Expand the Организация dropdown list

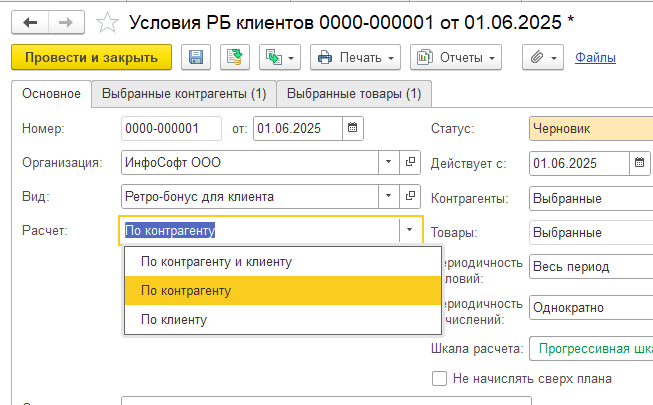[x=388, y=162]
